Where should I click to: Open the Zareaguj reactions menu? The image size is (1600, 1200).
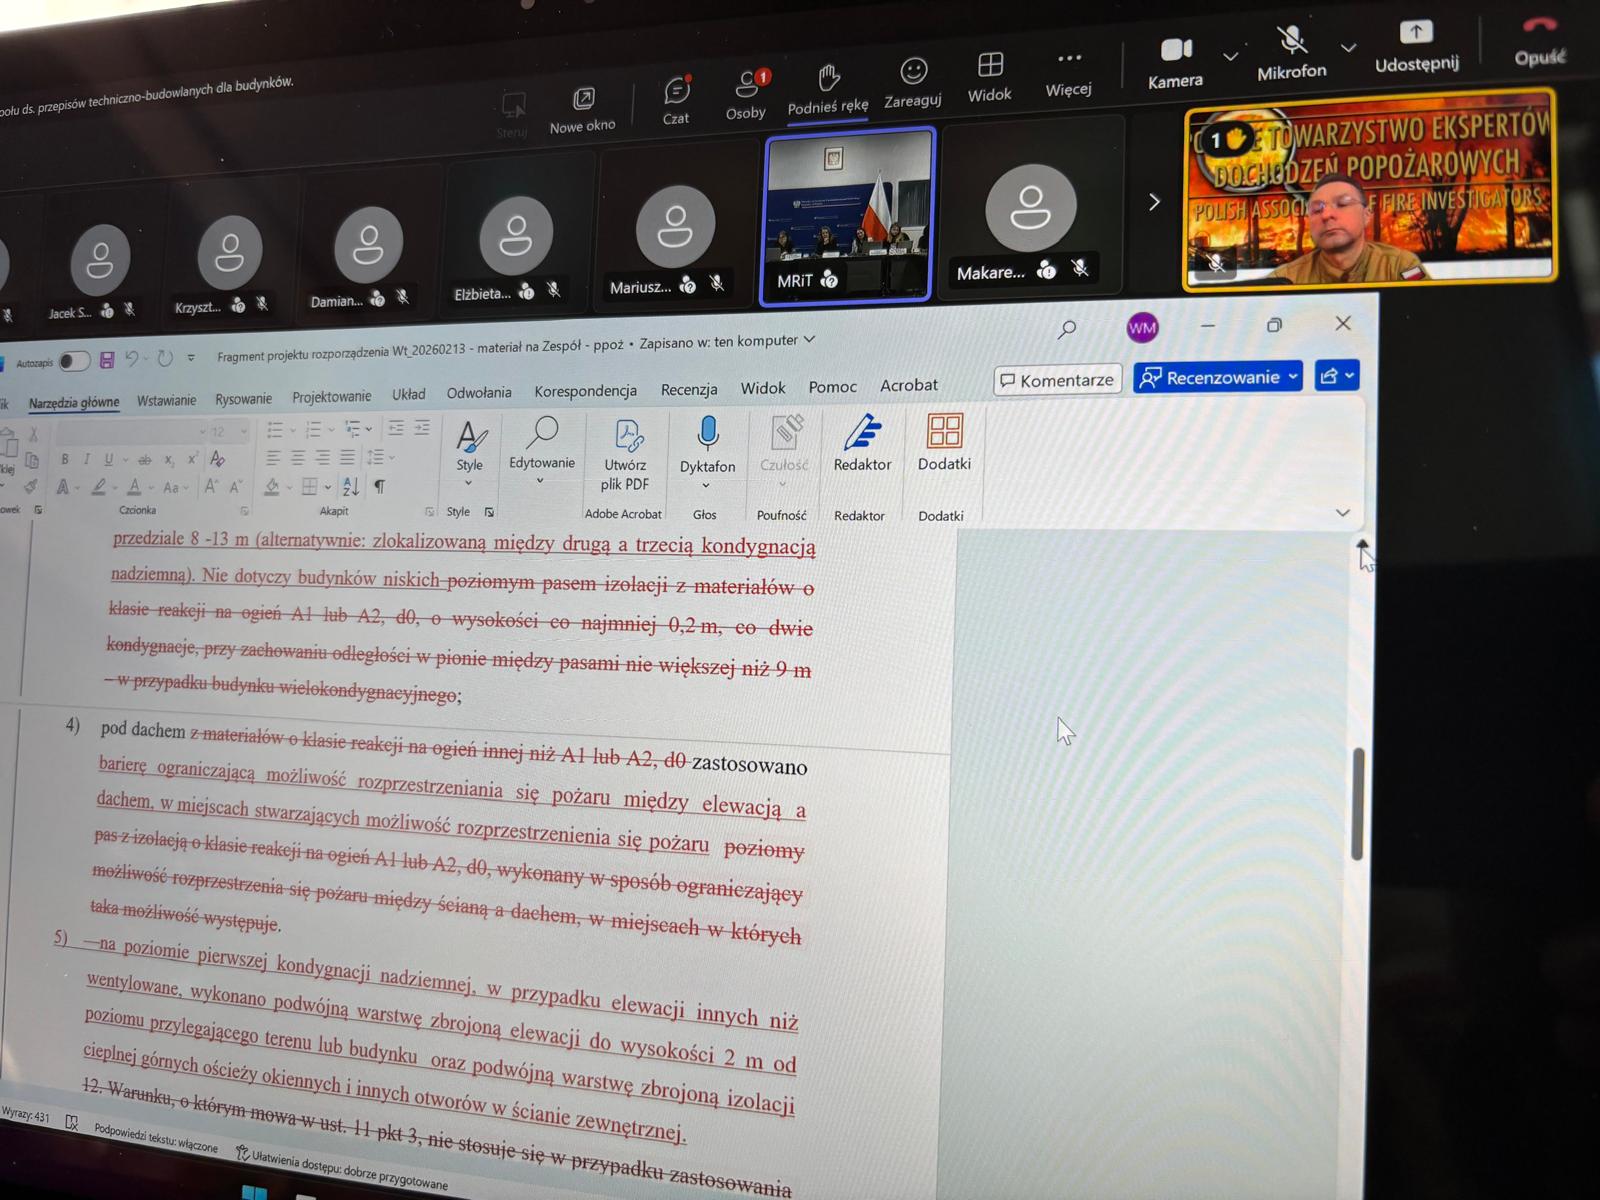(x=913, y=72)
